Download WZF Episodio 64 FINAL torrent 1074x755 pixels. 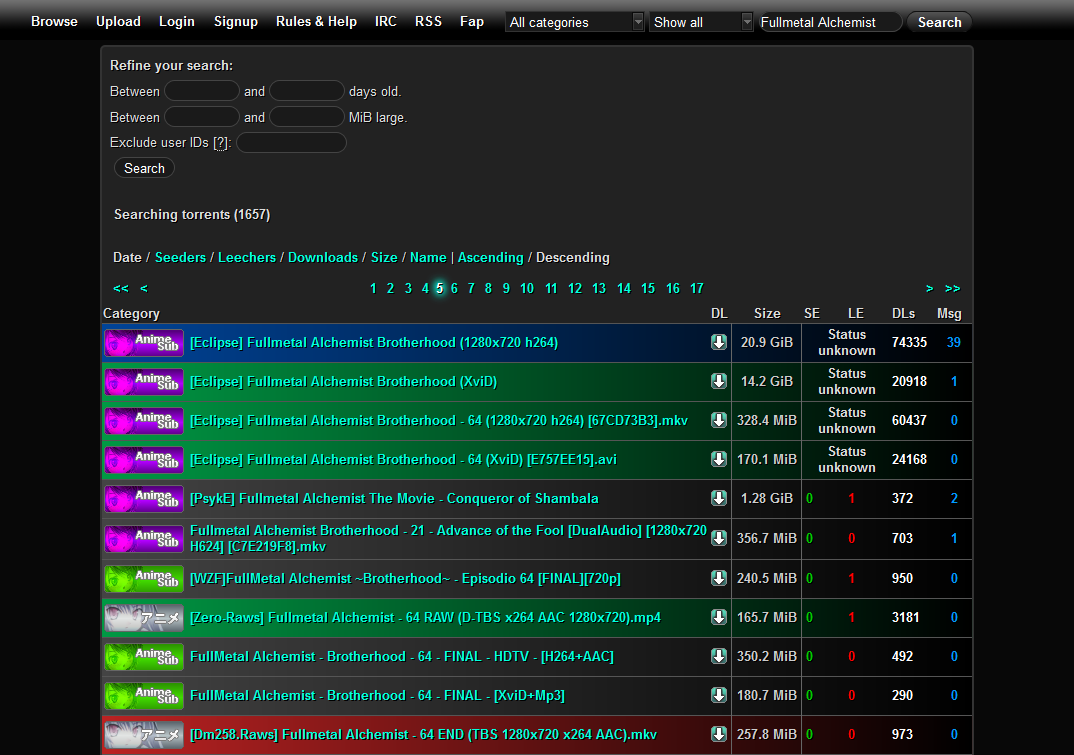click(719, 578)
